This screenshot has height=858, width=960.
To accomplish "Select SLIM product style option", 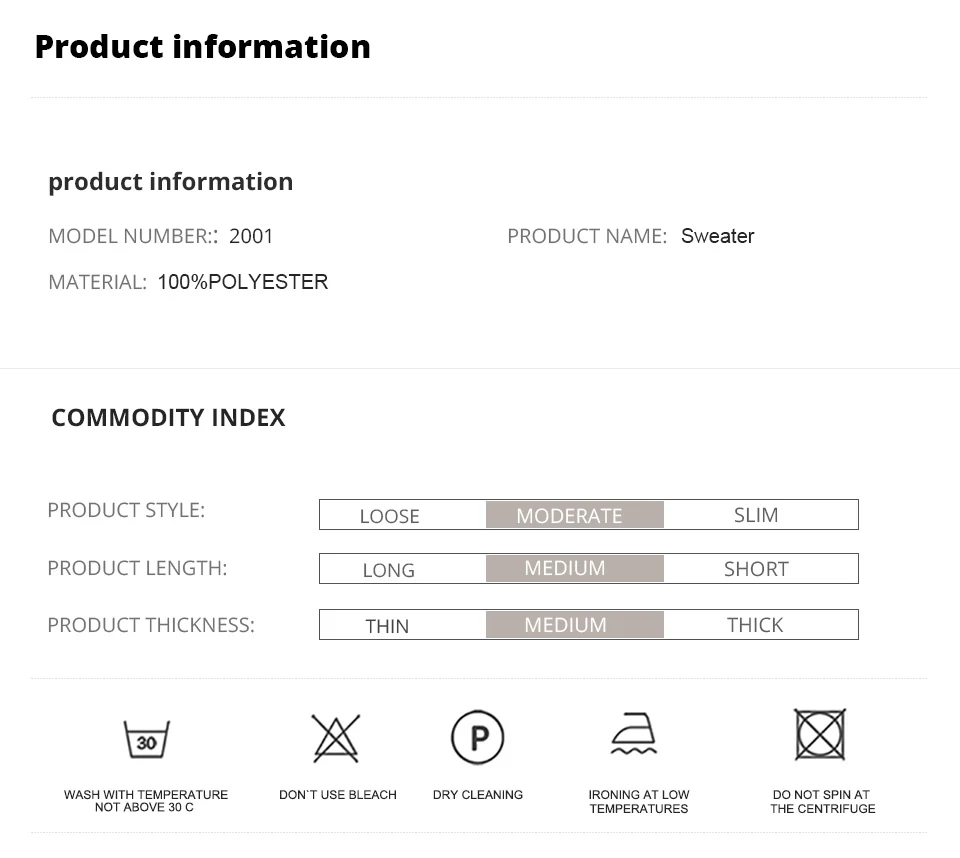I will 756,515.
